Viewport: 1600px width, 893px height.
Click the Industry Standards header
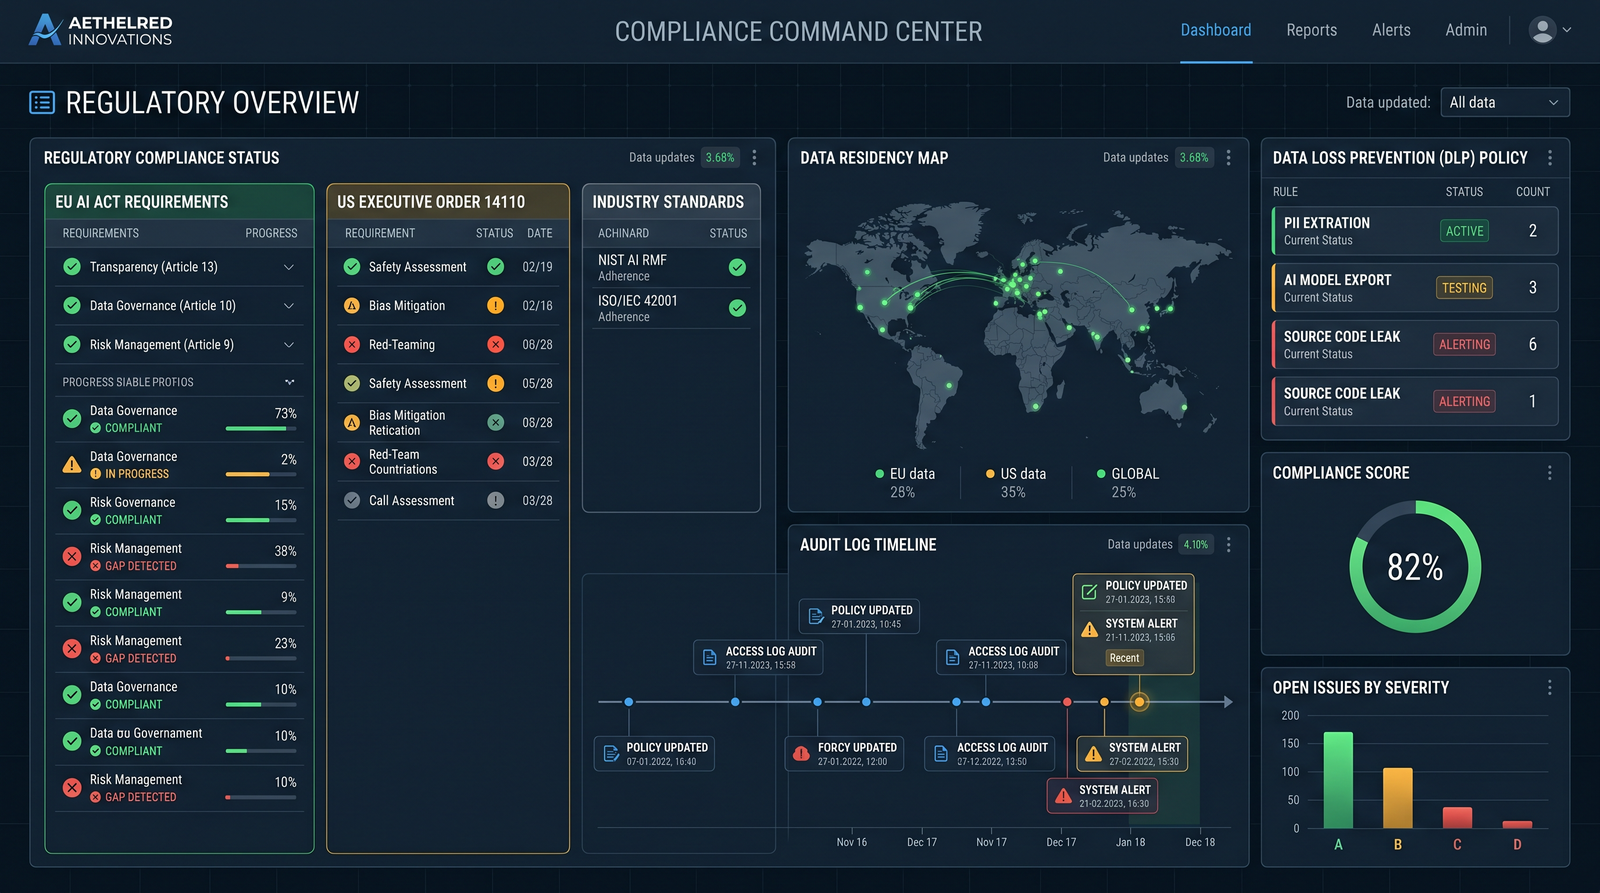coord(671,202)
